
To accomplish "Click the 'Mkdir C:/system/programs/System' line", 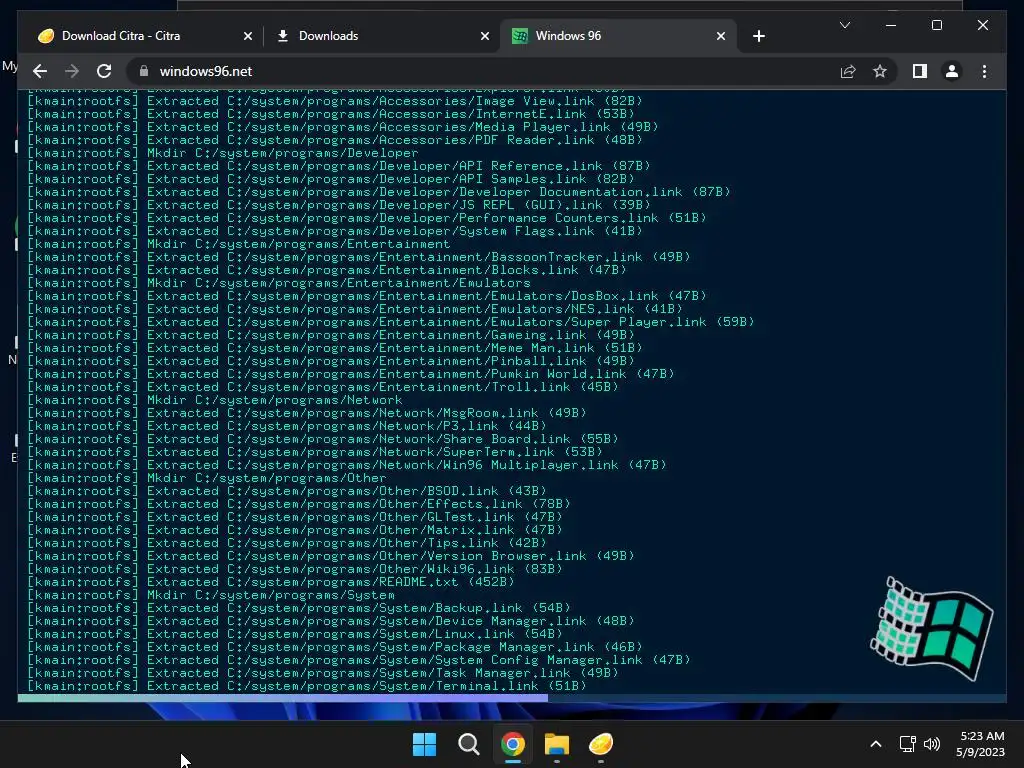I will tap(211, 595).
